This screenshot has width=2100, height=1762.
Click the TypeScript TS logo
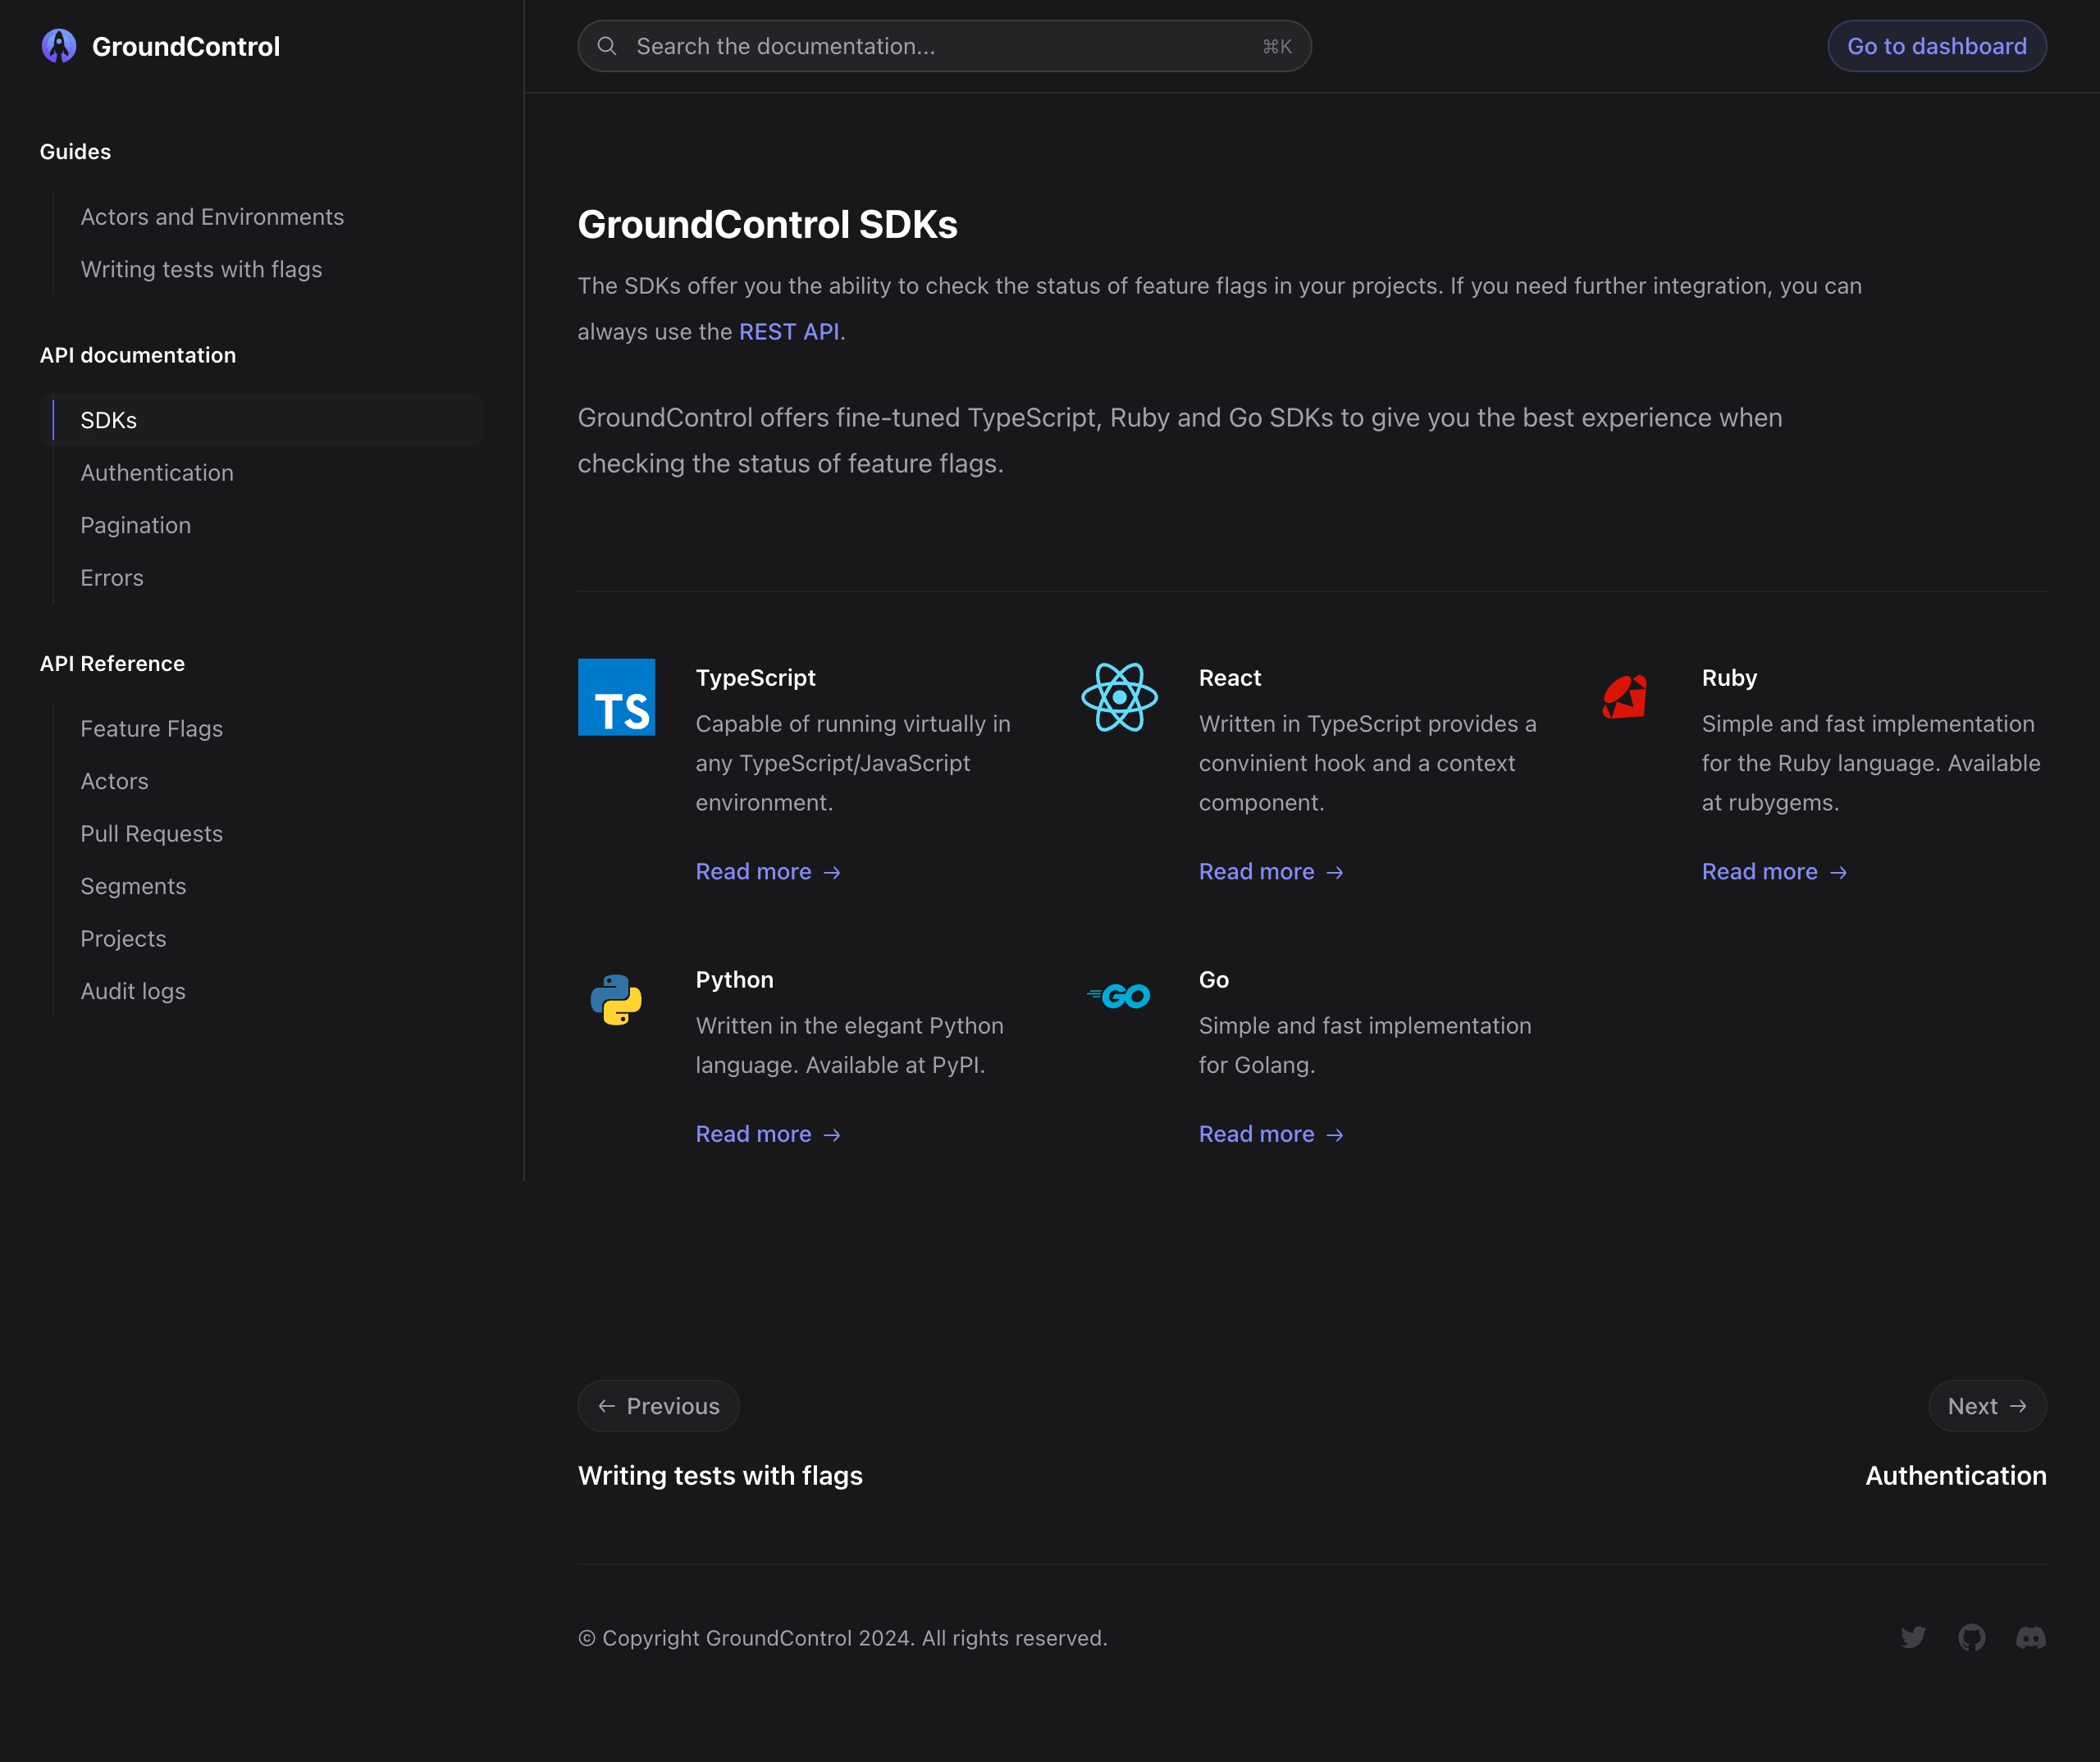pyautogui.click(x=617, y=697)
